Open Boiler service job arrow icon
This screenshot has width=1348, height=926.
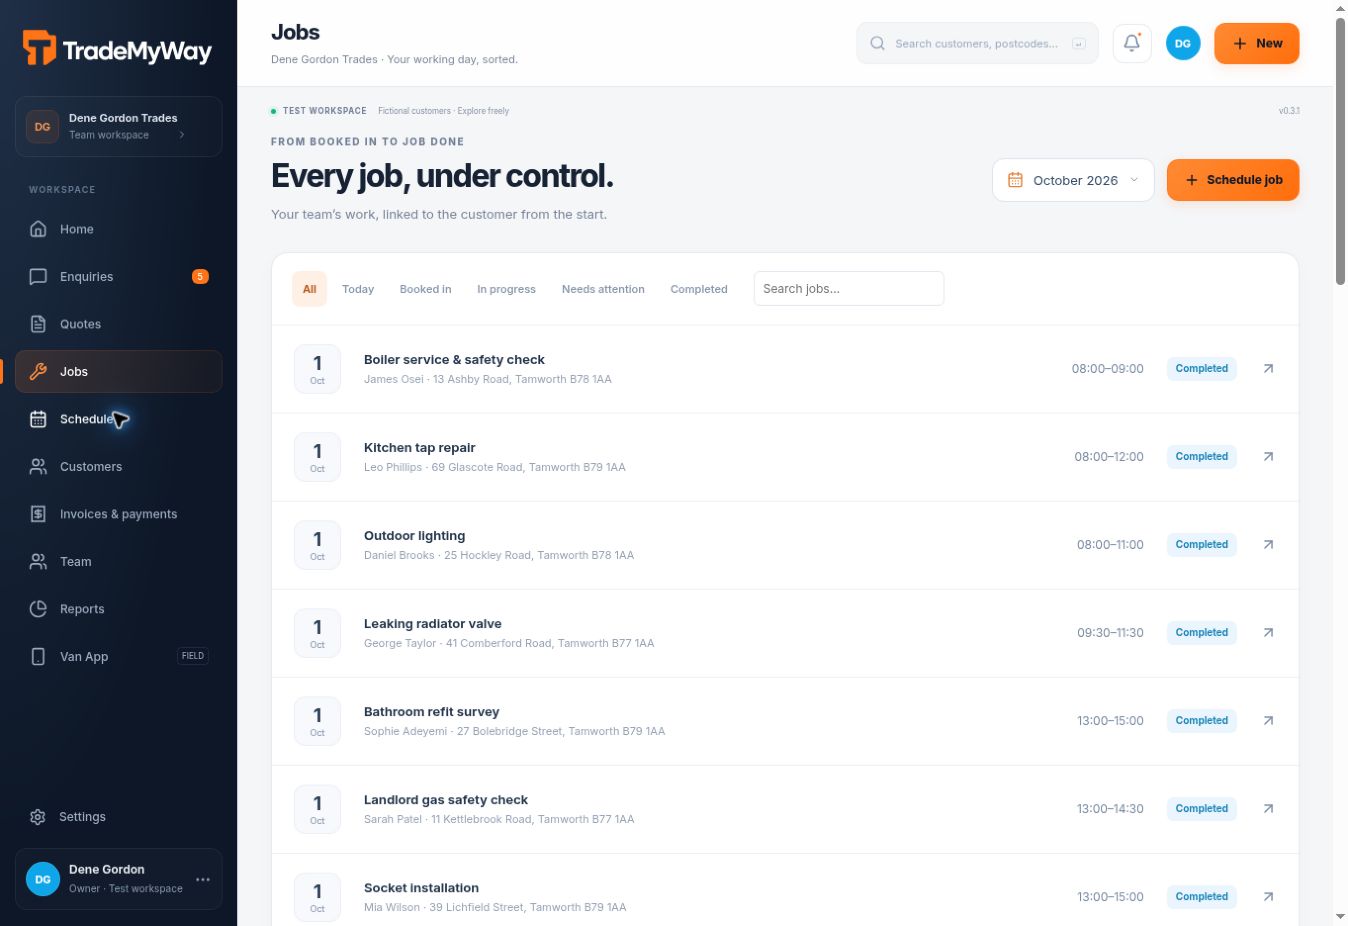[1268, 368]
